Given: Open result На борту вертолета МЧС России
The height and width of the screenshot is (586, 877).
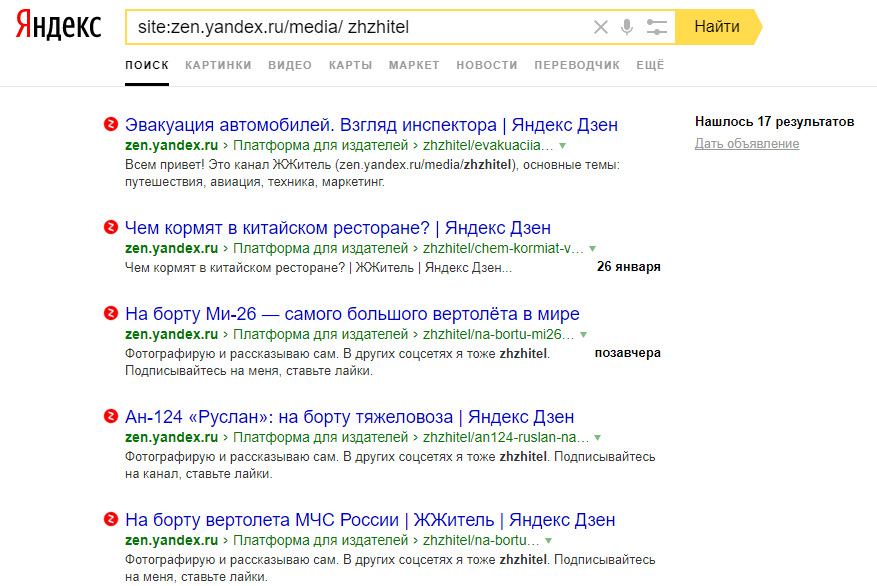Looking at the screenshot, I should (x=370, y=519).
